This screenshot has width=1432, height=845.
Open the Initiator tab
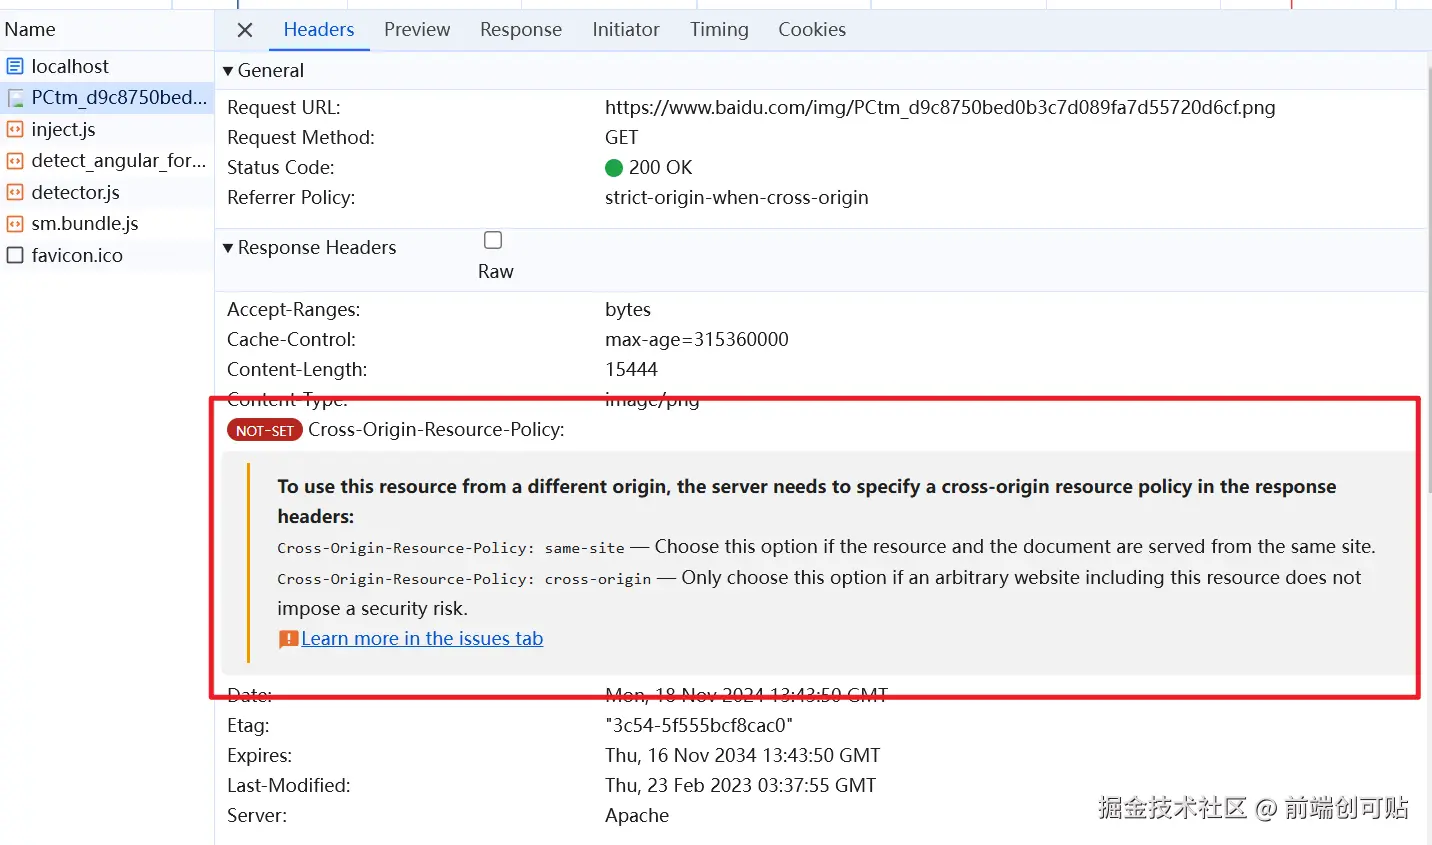(626, 30)
